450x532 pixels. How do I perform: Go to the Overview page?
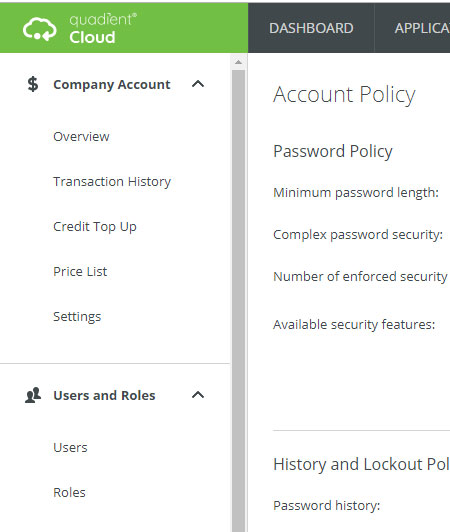pos(81,136)
